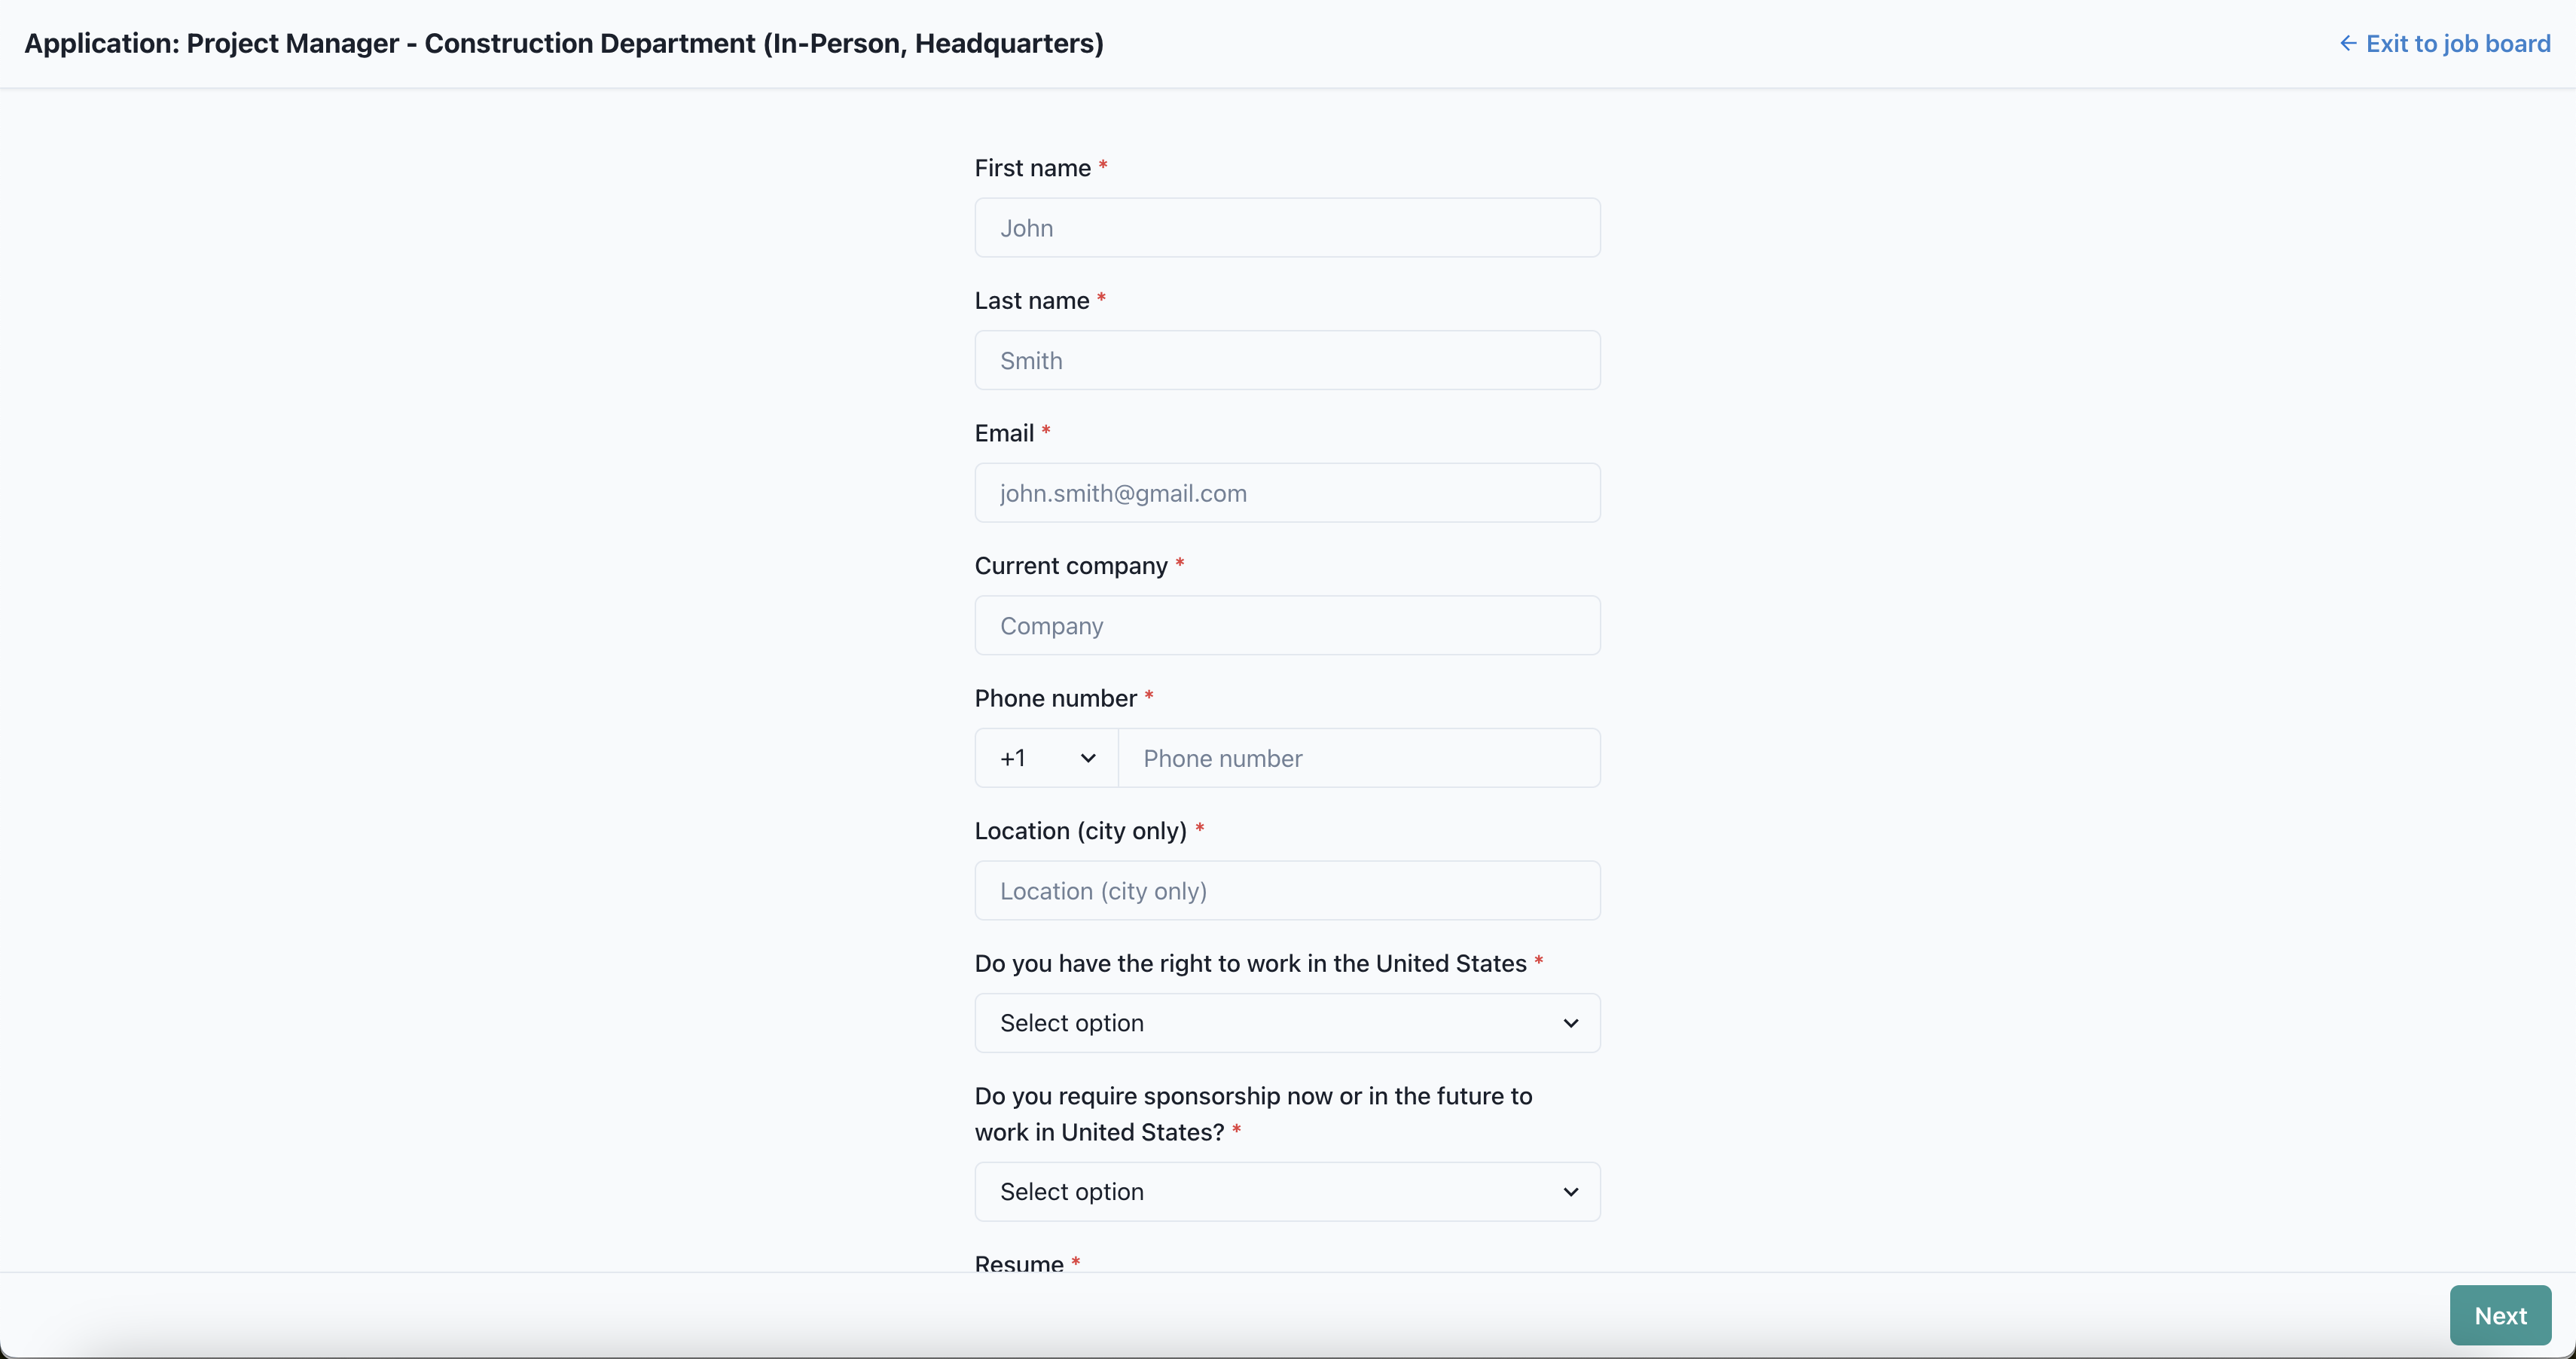Click the left arrow icon beside Exit to job board
Image resolution: width=2576 pixels, height=1359 pixels.
(2348, 43)
